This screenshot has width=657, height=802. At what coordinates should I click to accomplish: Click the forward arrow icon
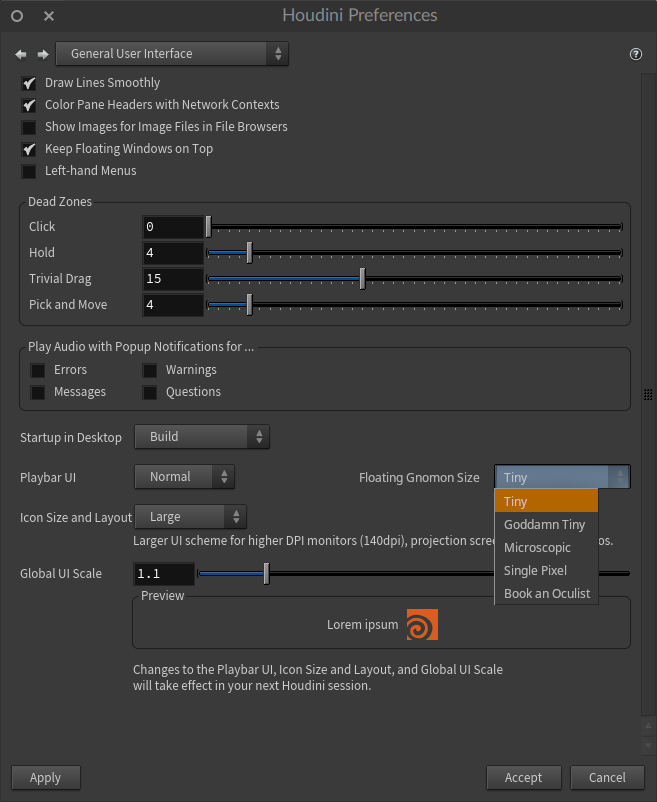pyautogui.click(x=43, y=54)
